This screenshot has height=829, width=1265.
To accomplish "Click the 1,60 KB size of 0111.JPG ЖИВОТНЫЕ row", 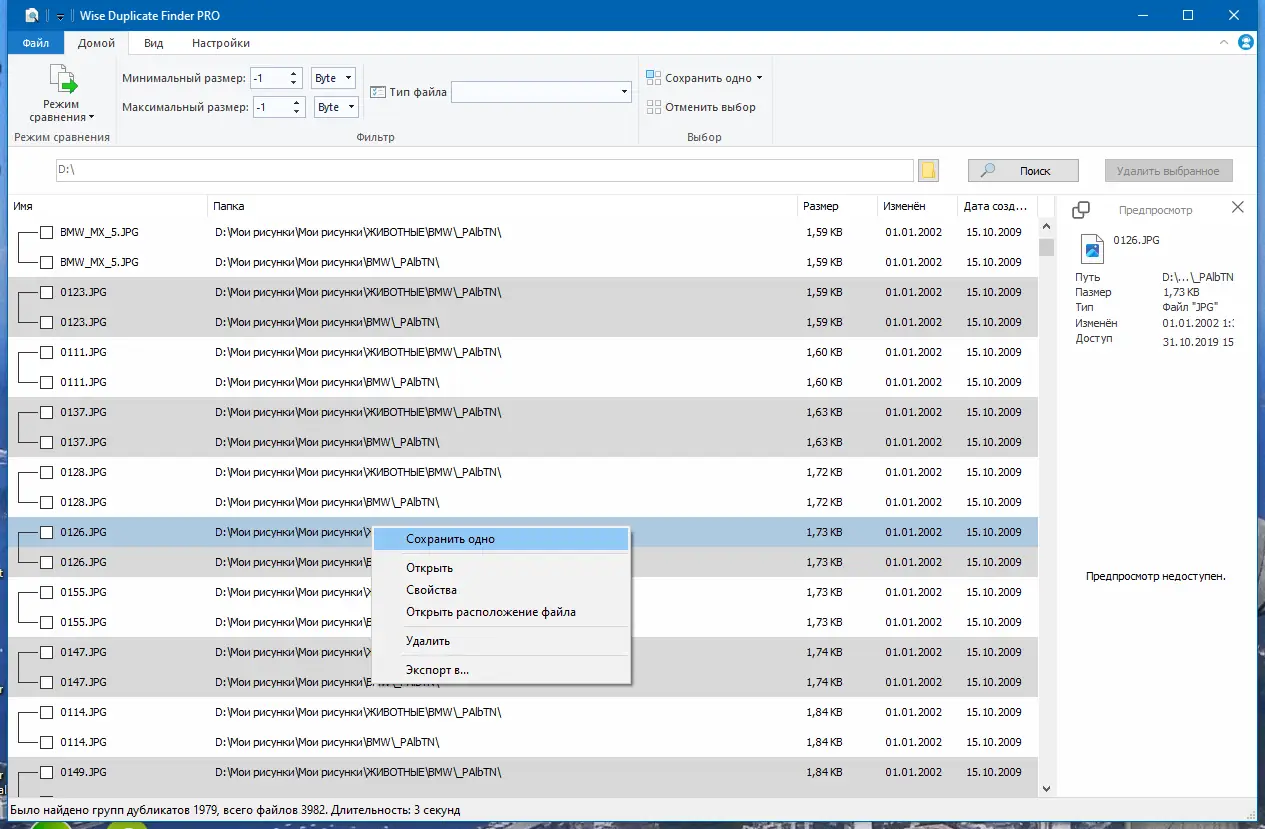I will [x=823, y=352].
